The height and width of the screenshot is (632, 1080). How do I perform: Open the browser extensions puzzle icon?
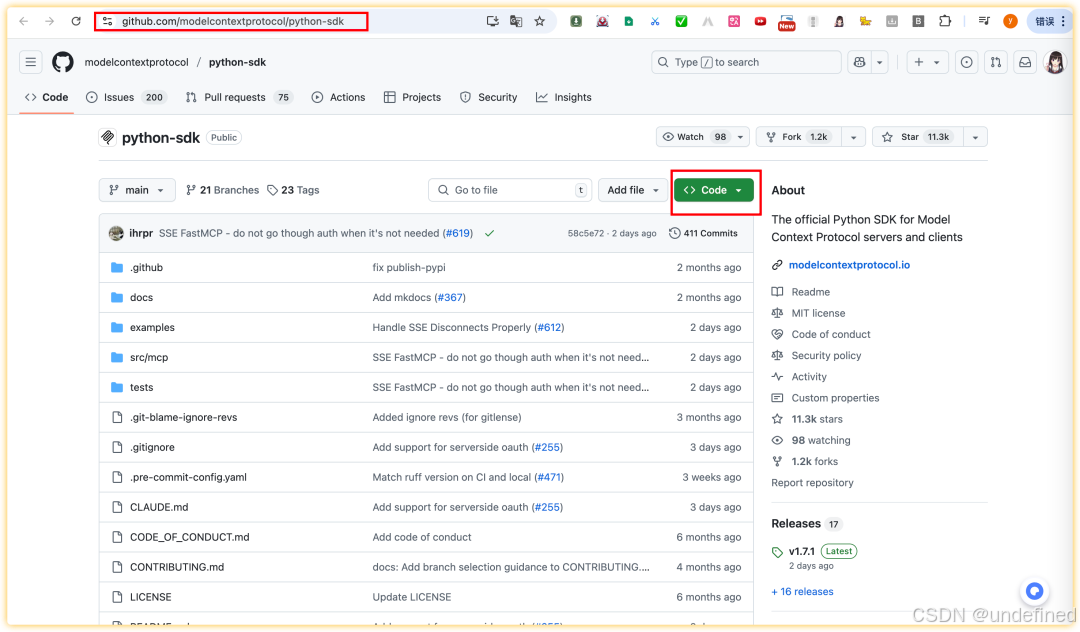click(x=945, y=21)
